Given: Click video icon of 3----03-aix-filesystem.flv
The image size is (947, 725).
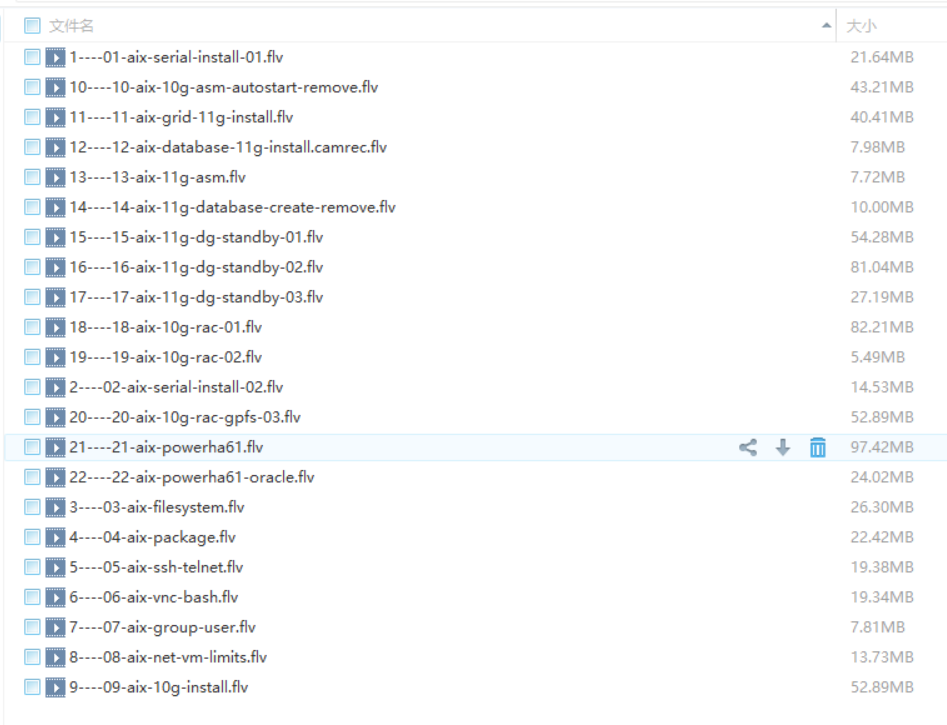Looking at the screenshot, I should tap(56, 508).
